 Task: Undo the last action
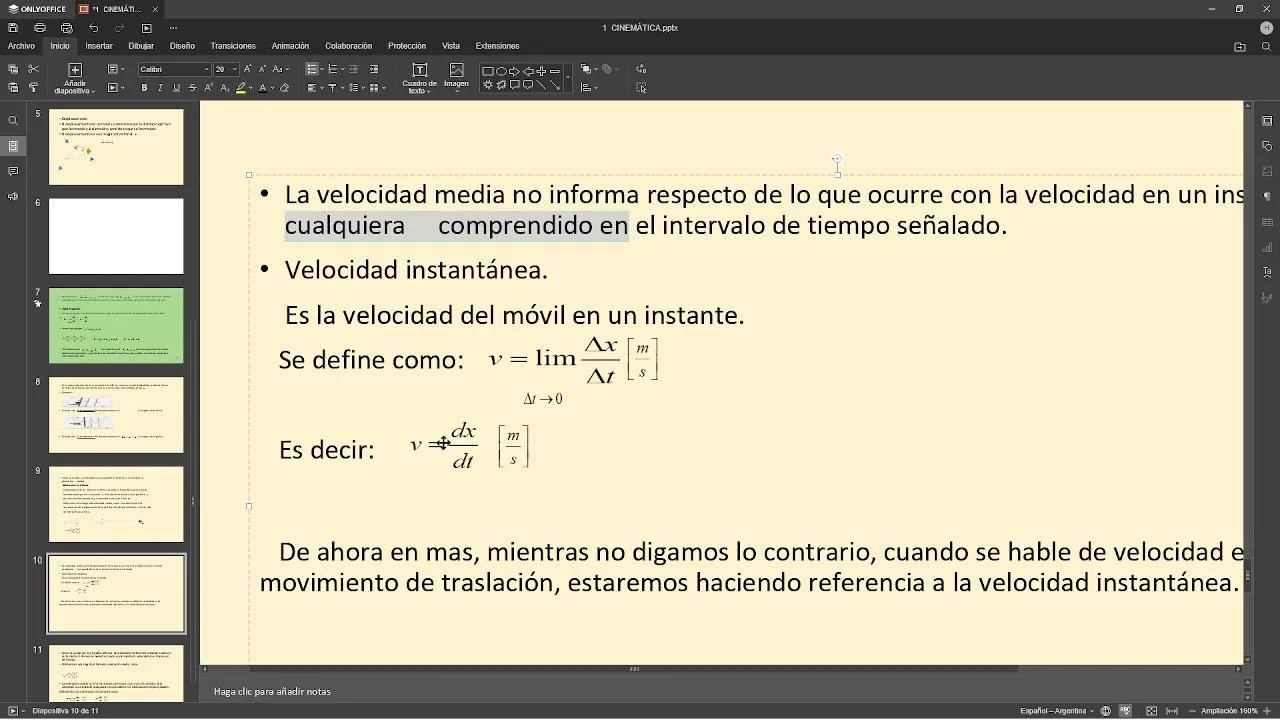point(93,28)
